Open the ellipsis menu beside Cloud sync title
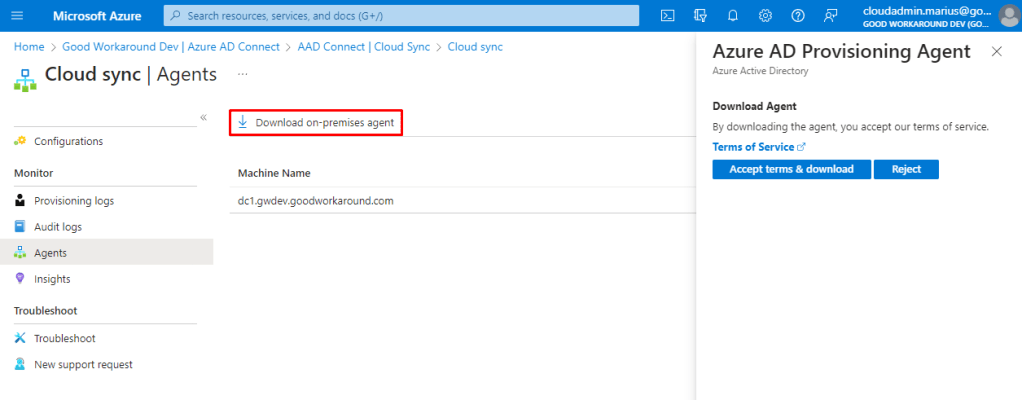Viewport: 1022px width, 400px height. (242, 75)
